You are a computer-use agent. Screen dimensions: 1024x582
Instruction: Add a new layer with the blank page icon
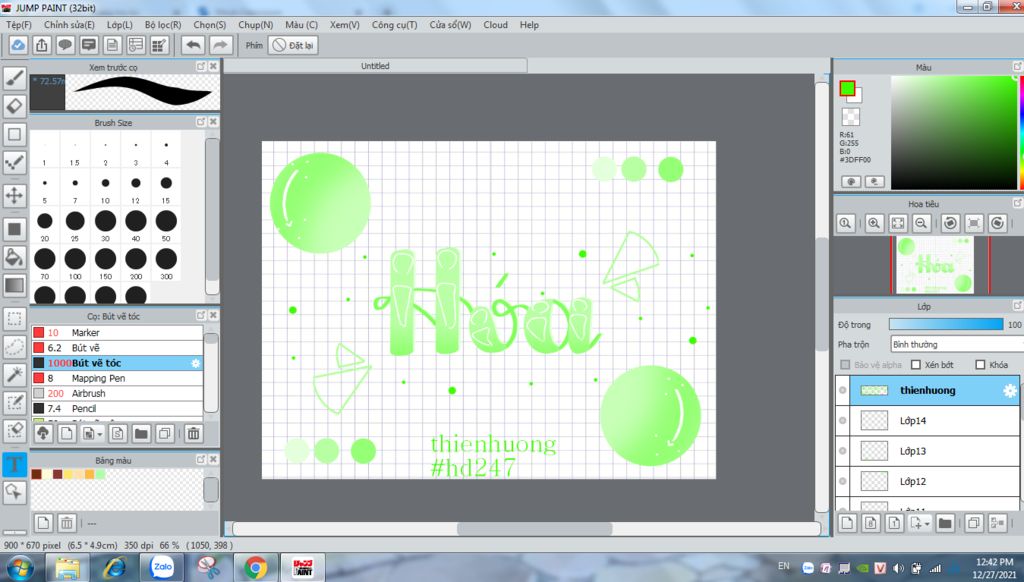coord(847,523)
